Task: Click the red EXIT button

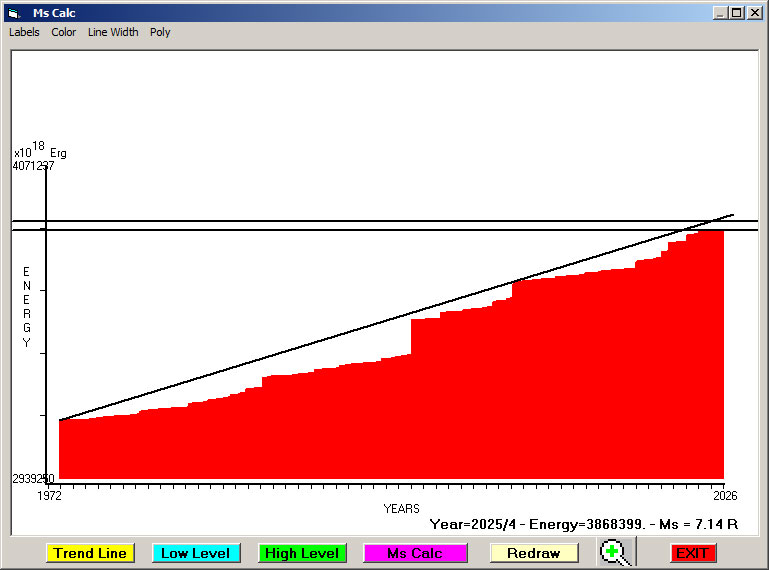Action: pyautogui.click(x=692, y=553)
